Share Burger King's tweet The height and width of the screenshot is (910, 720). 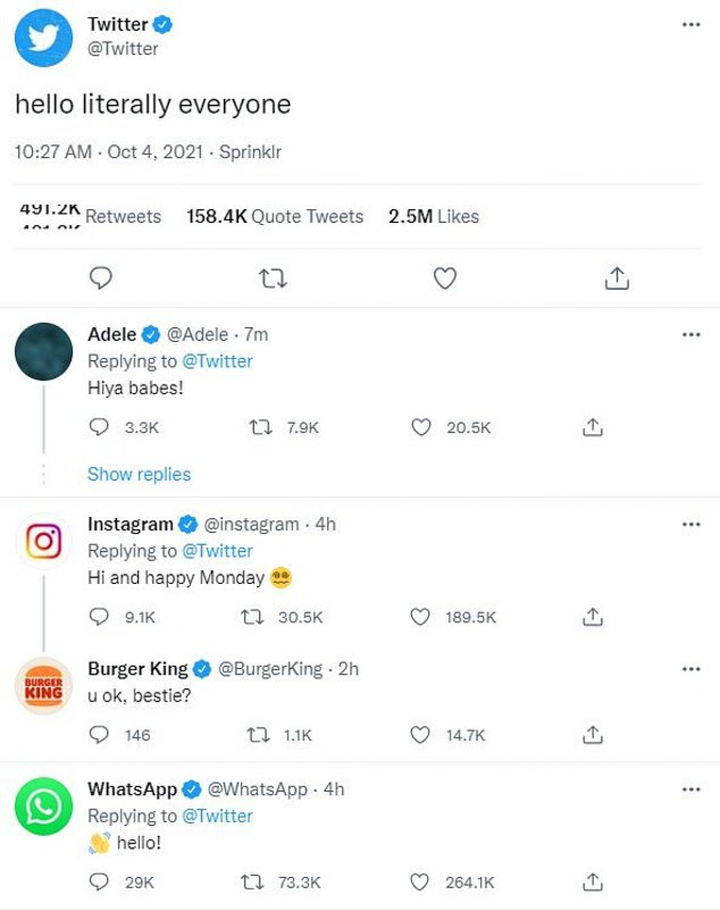(x=592, y=735)
